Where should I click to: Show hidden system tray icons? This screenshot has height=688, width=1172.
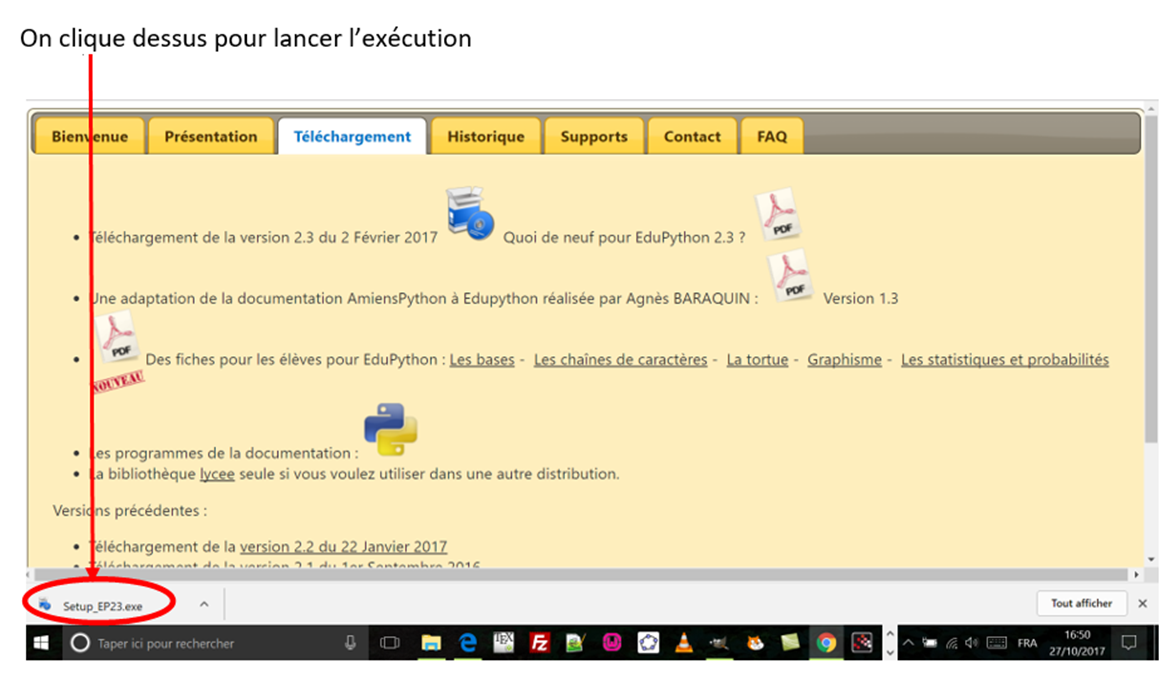908,643
